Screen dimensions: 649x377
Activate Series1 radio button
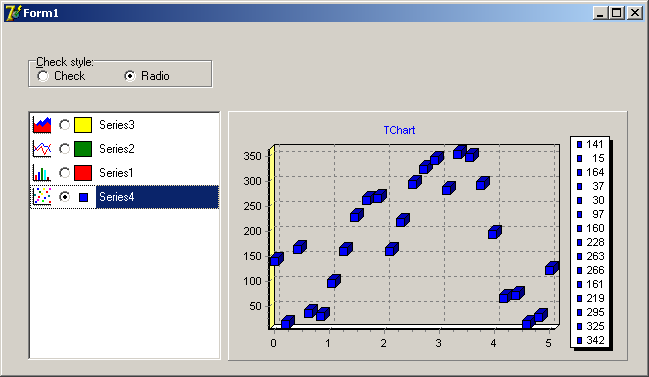tap(64, 173)
